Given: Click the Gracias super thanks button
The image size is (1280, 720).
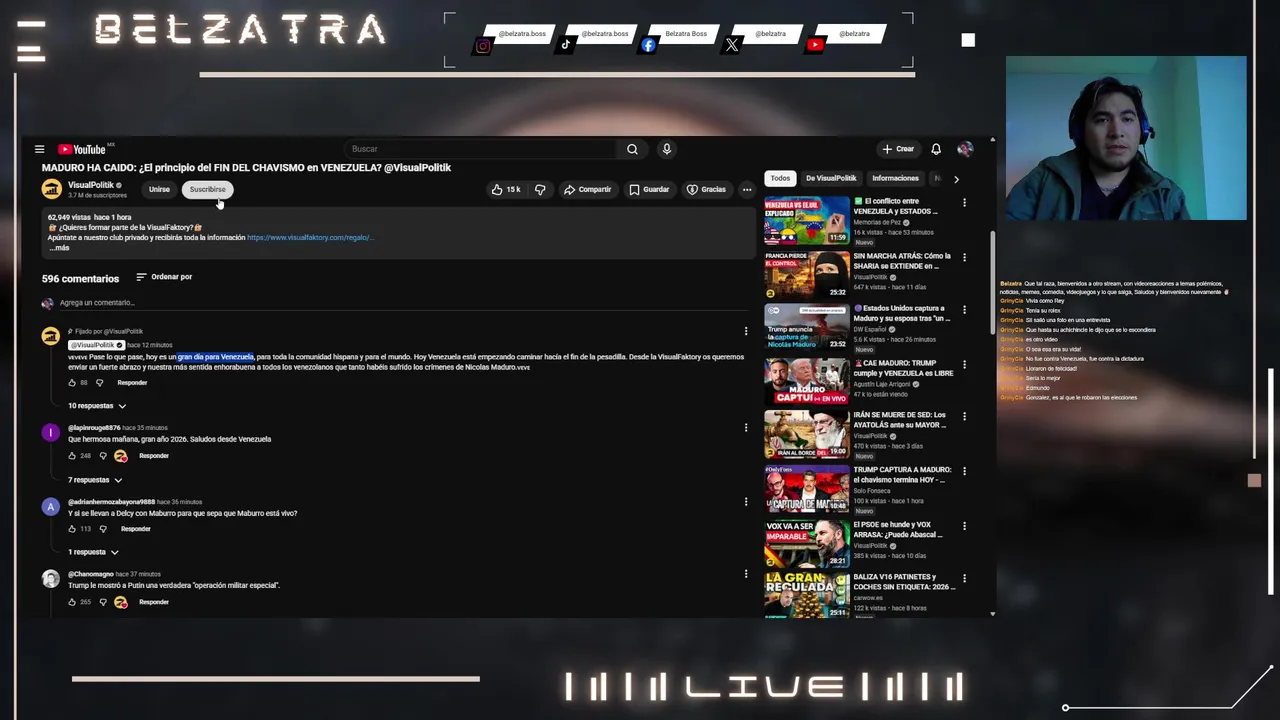Looking at the screenshot, I should click(x=706, y=189).
